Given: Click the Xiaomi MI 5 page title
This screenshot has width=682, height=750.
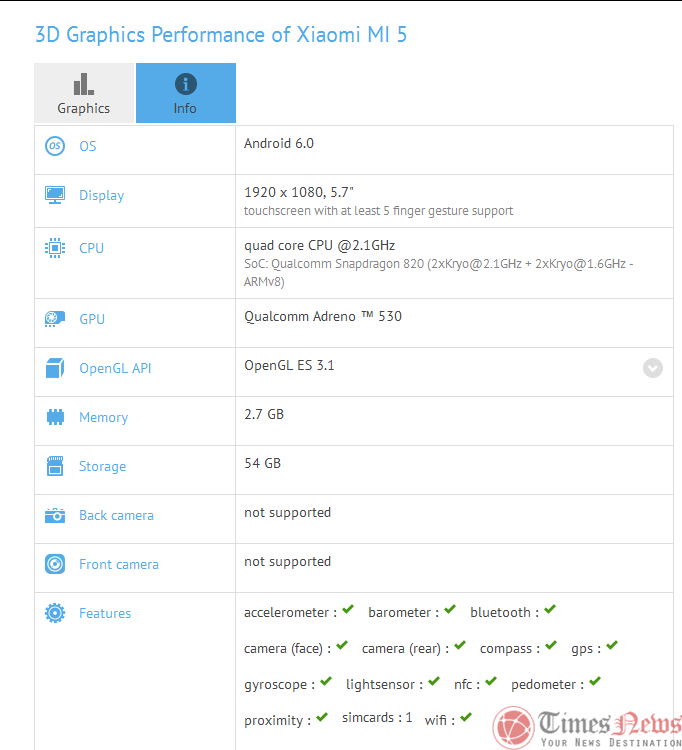Looking at the screenshot, I should pos(221,35).
